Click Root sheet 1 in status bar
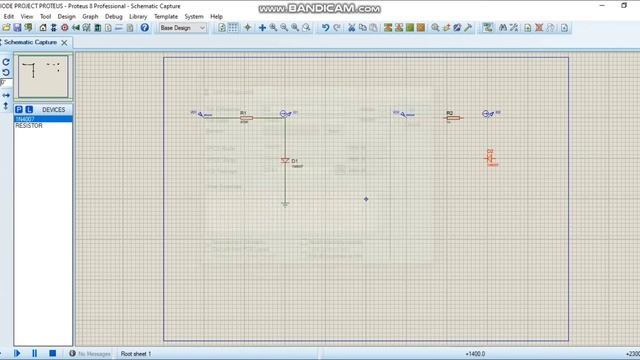Viewport: 640px width, 360px height. pos(136,354)
